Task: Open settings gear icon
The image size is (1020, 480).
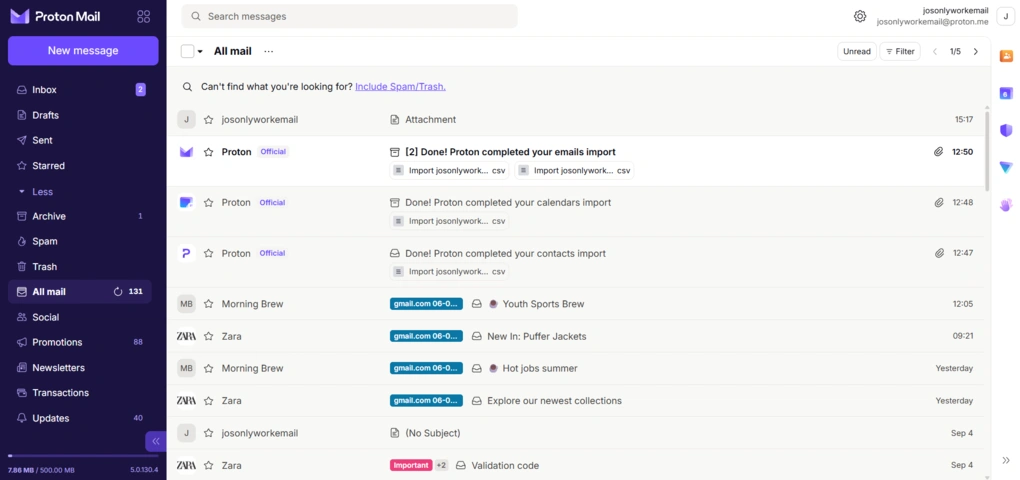Action: point(860,16)
